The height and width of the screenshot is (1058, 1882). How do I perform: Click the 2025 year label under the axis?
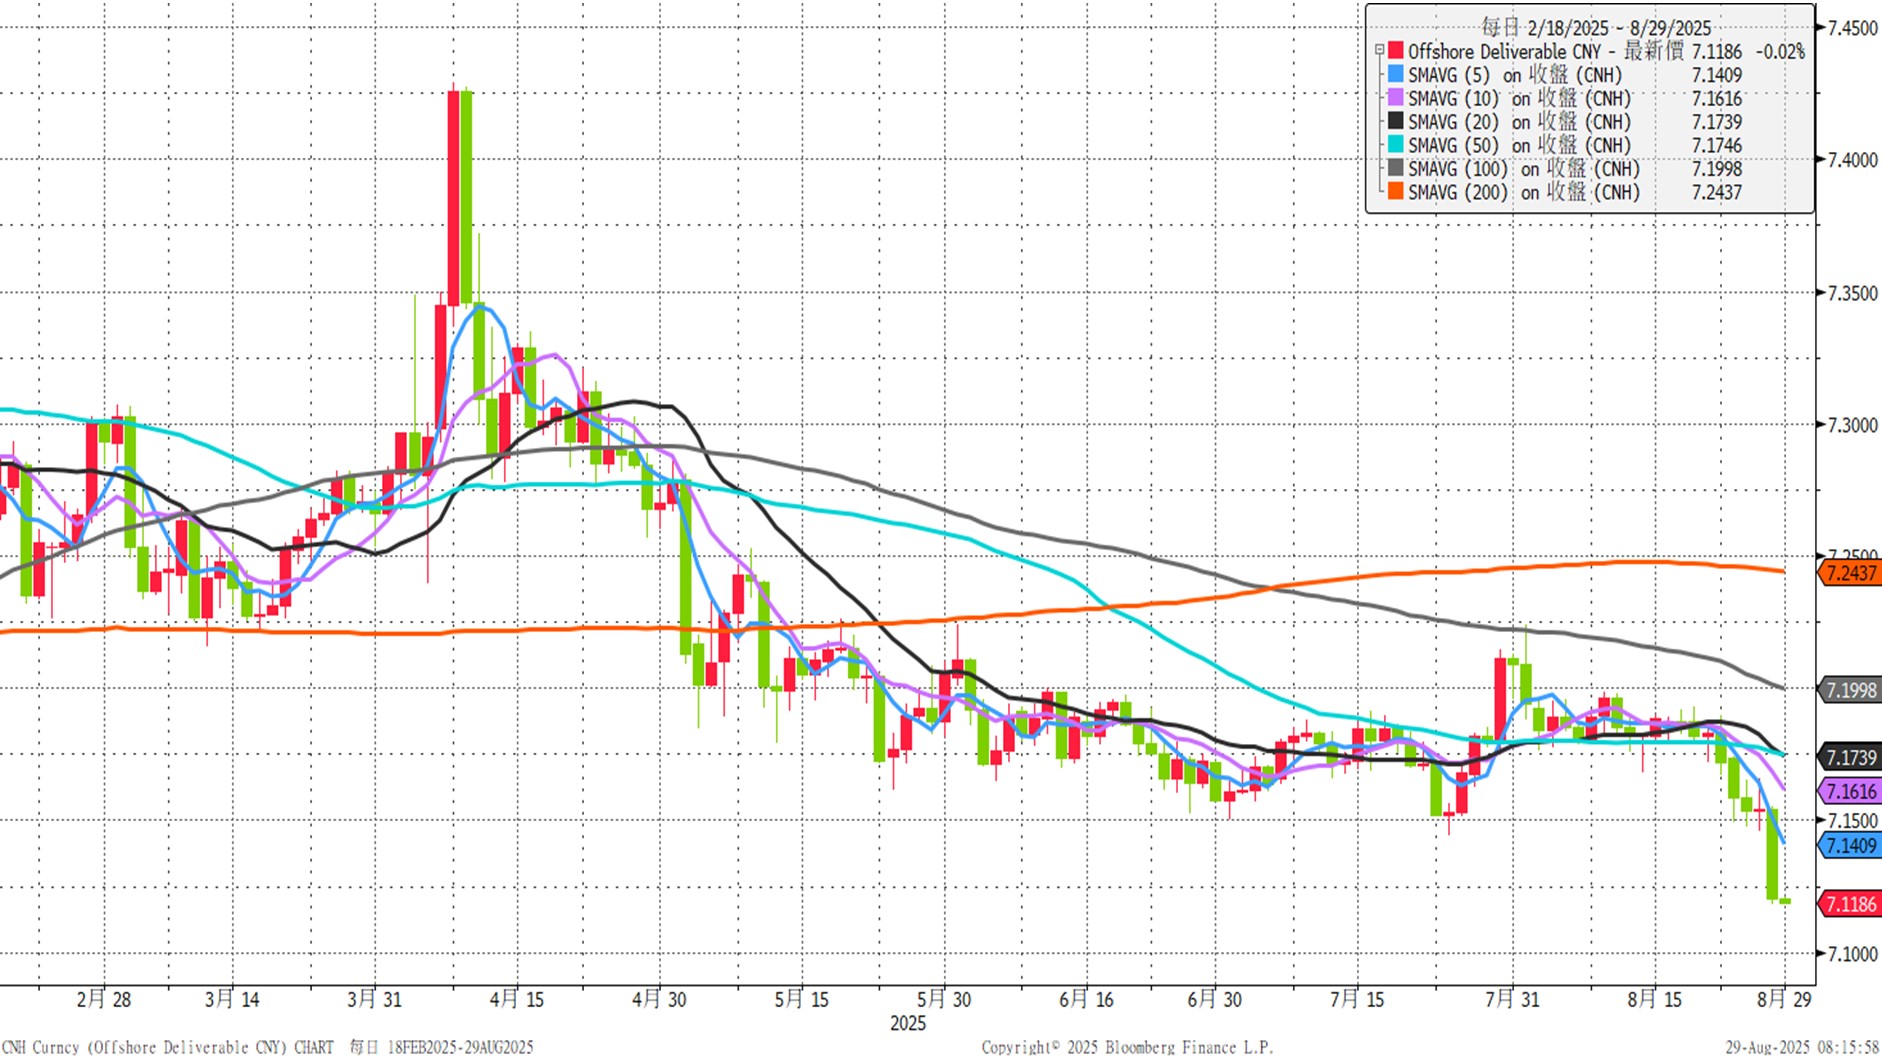click(908, 1023)
